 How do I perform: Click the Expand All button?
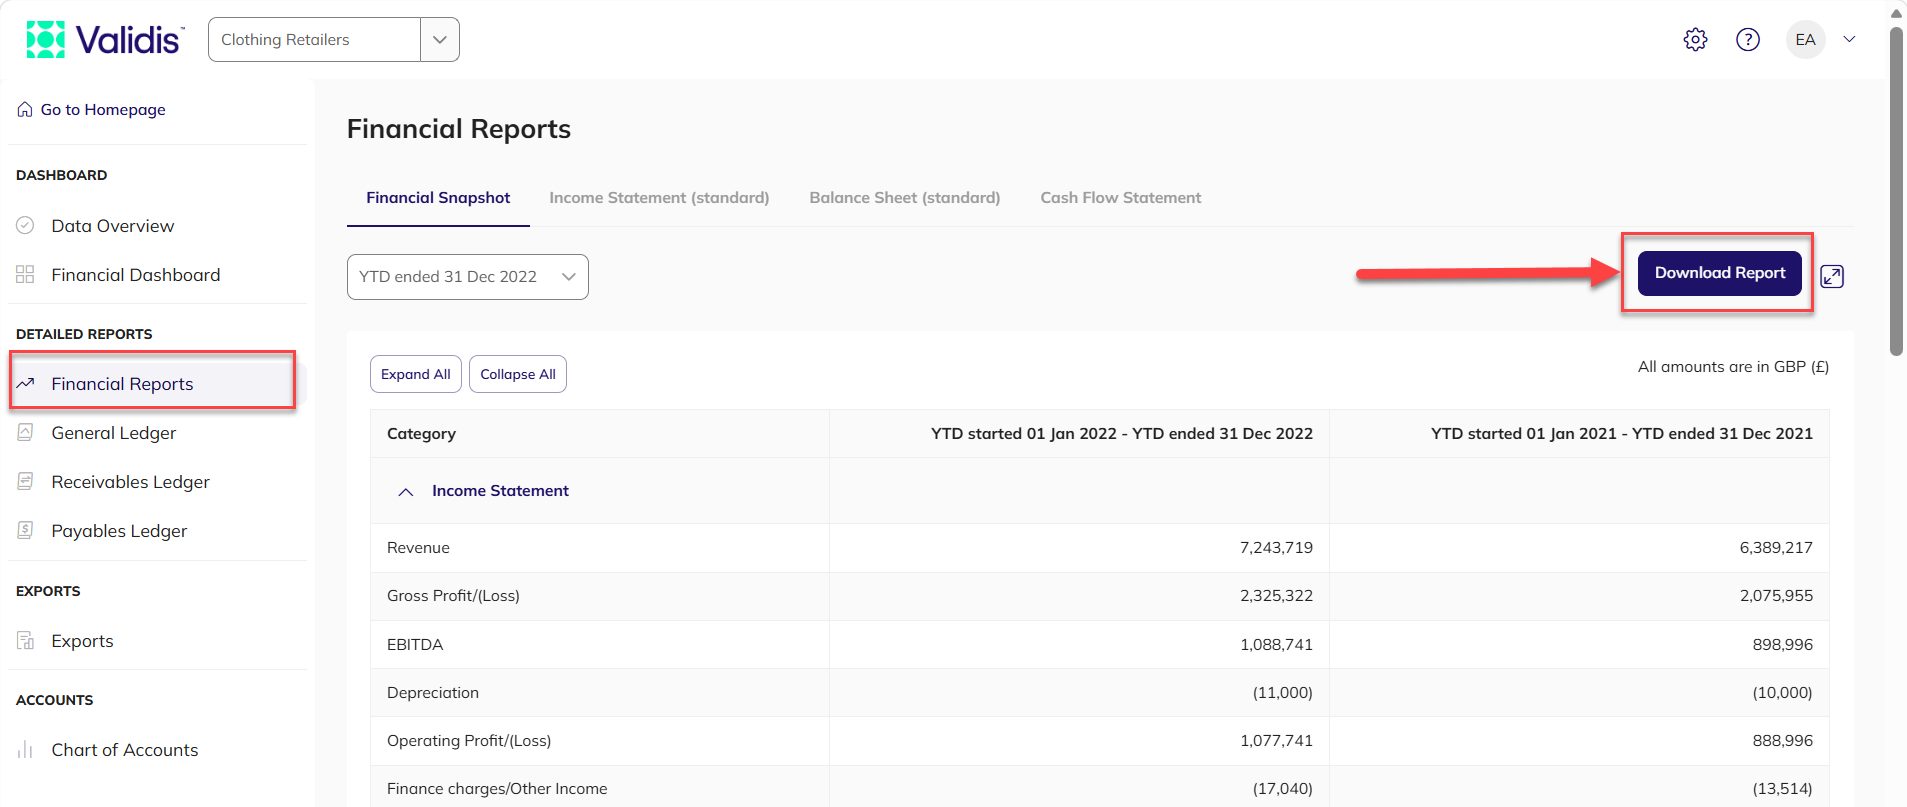[416, 374]
